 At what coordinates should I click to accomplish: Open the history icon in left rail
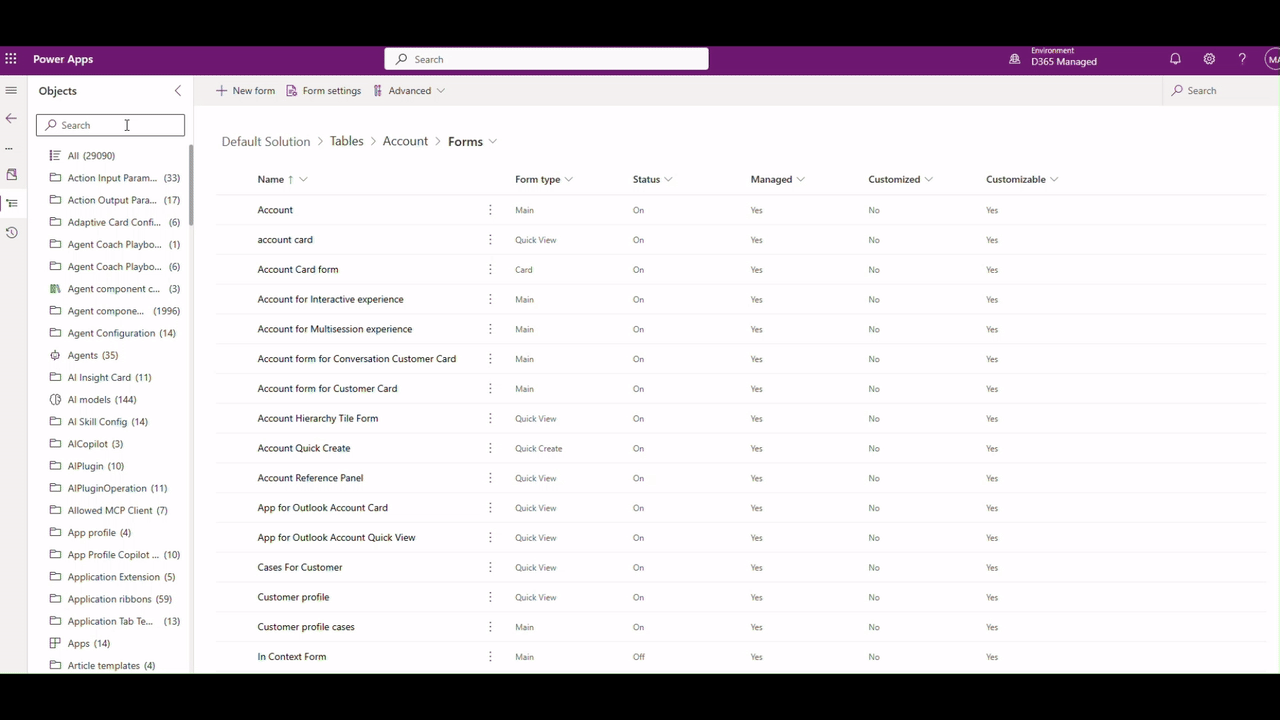(x=11, y=233)
